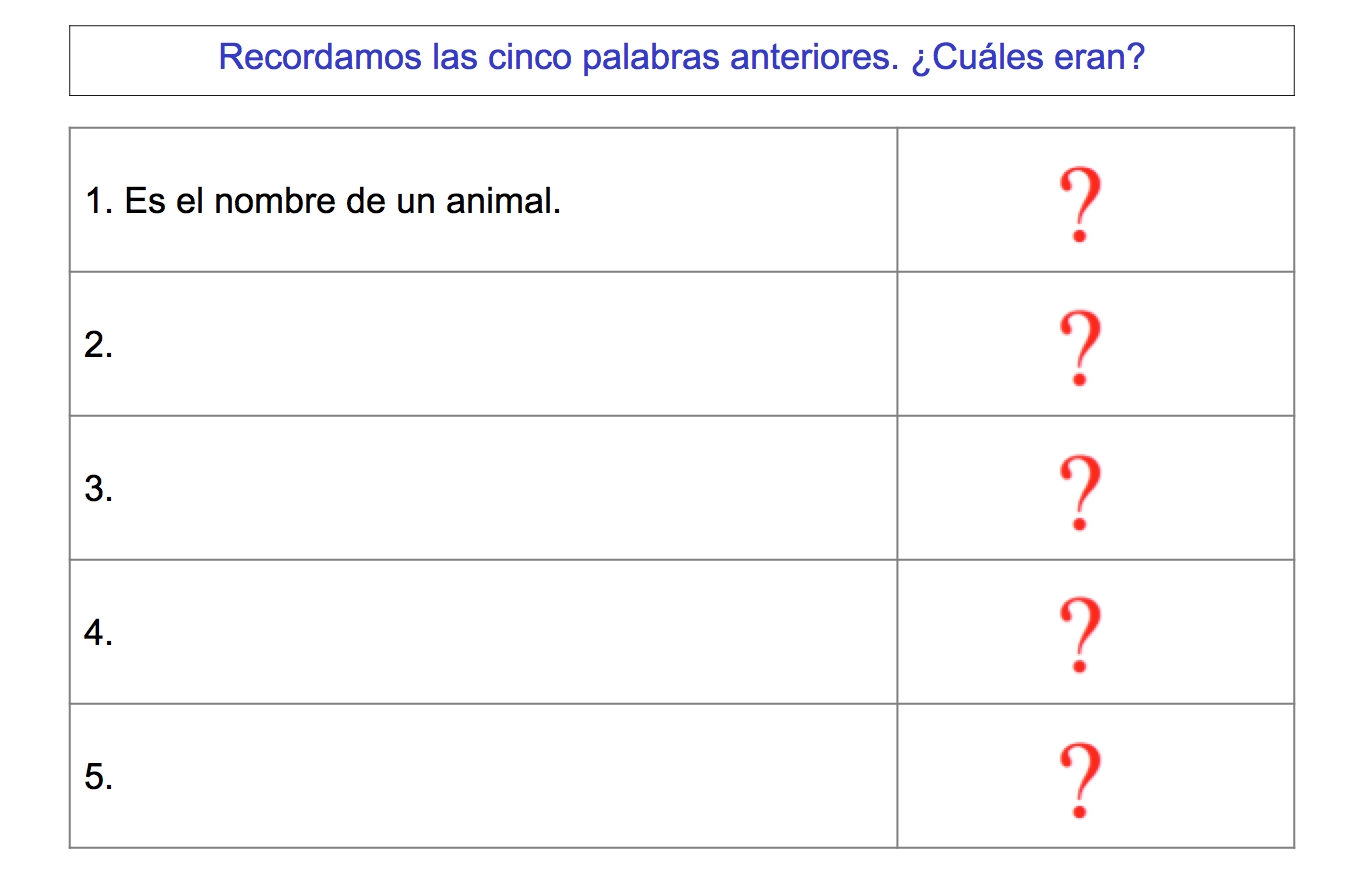This screenshot has height=886, width=1362.
Task: Select the red question mark in row 3
Action: tap(1080, 492)
